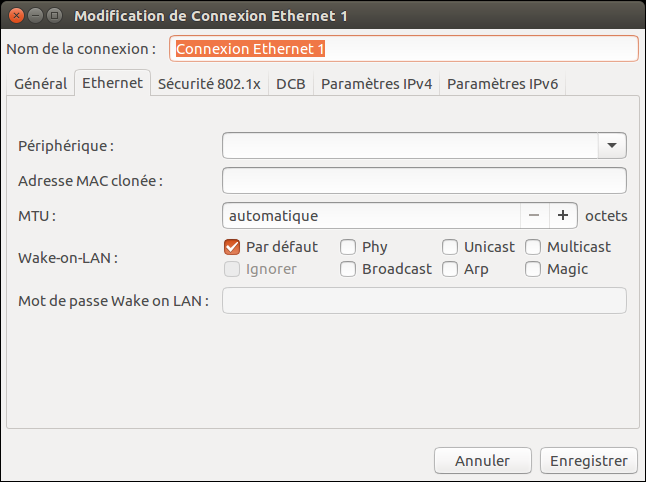Viewport: 646px width, 482px height.
Task: Toggle the Unicast checkbox
Action: click(450, 247)
